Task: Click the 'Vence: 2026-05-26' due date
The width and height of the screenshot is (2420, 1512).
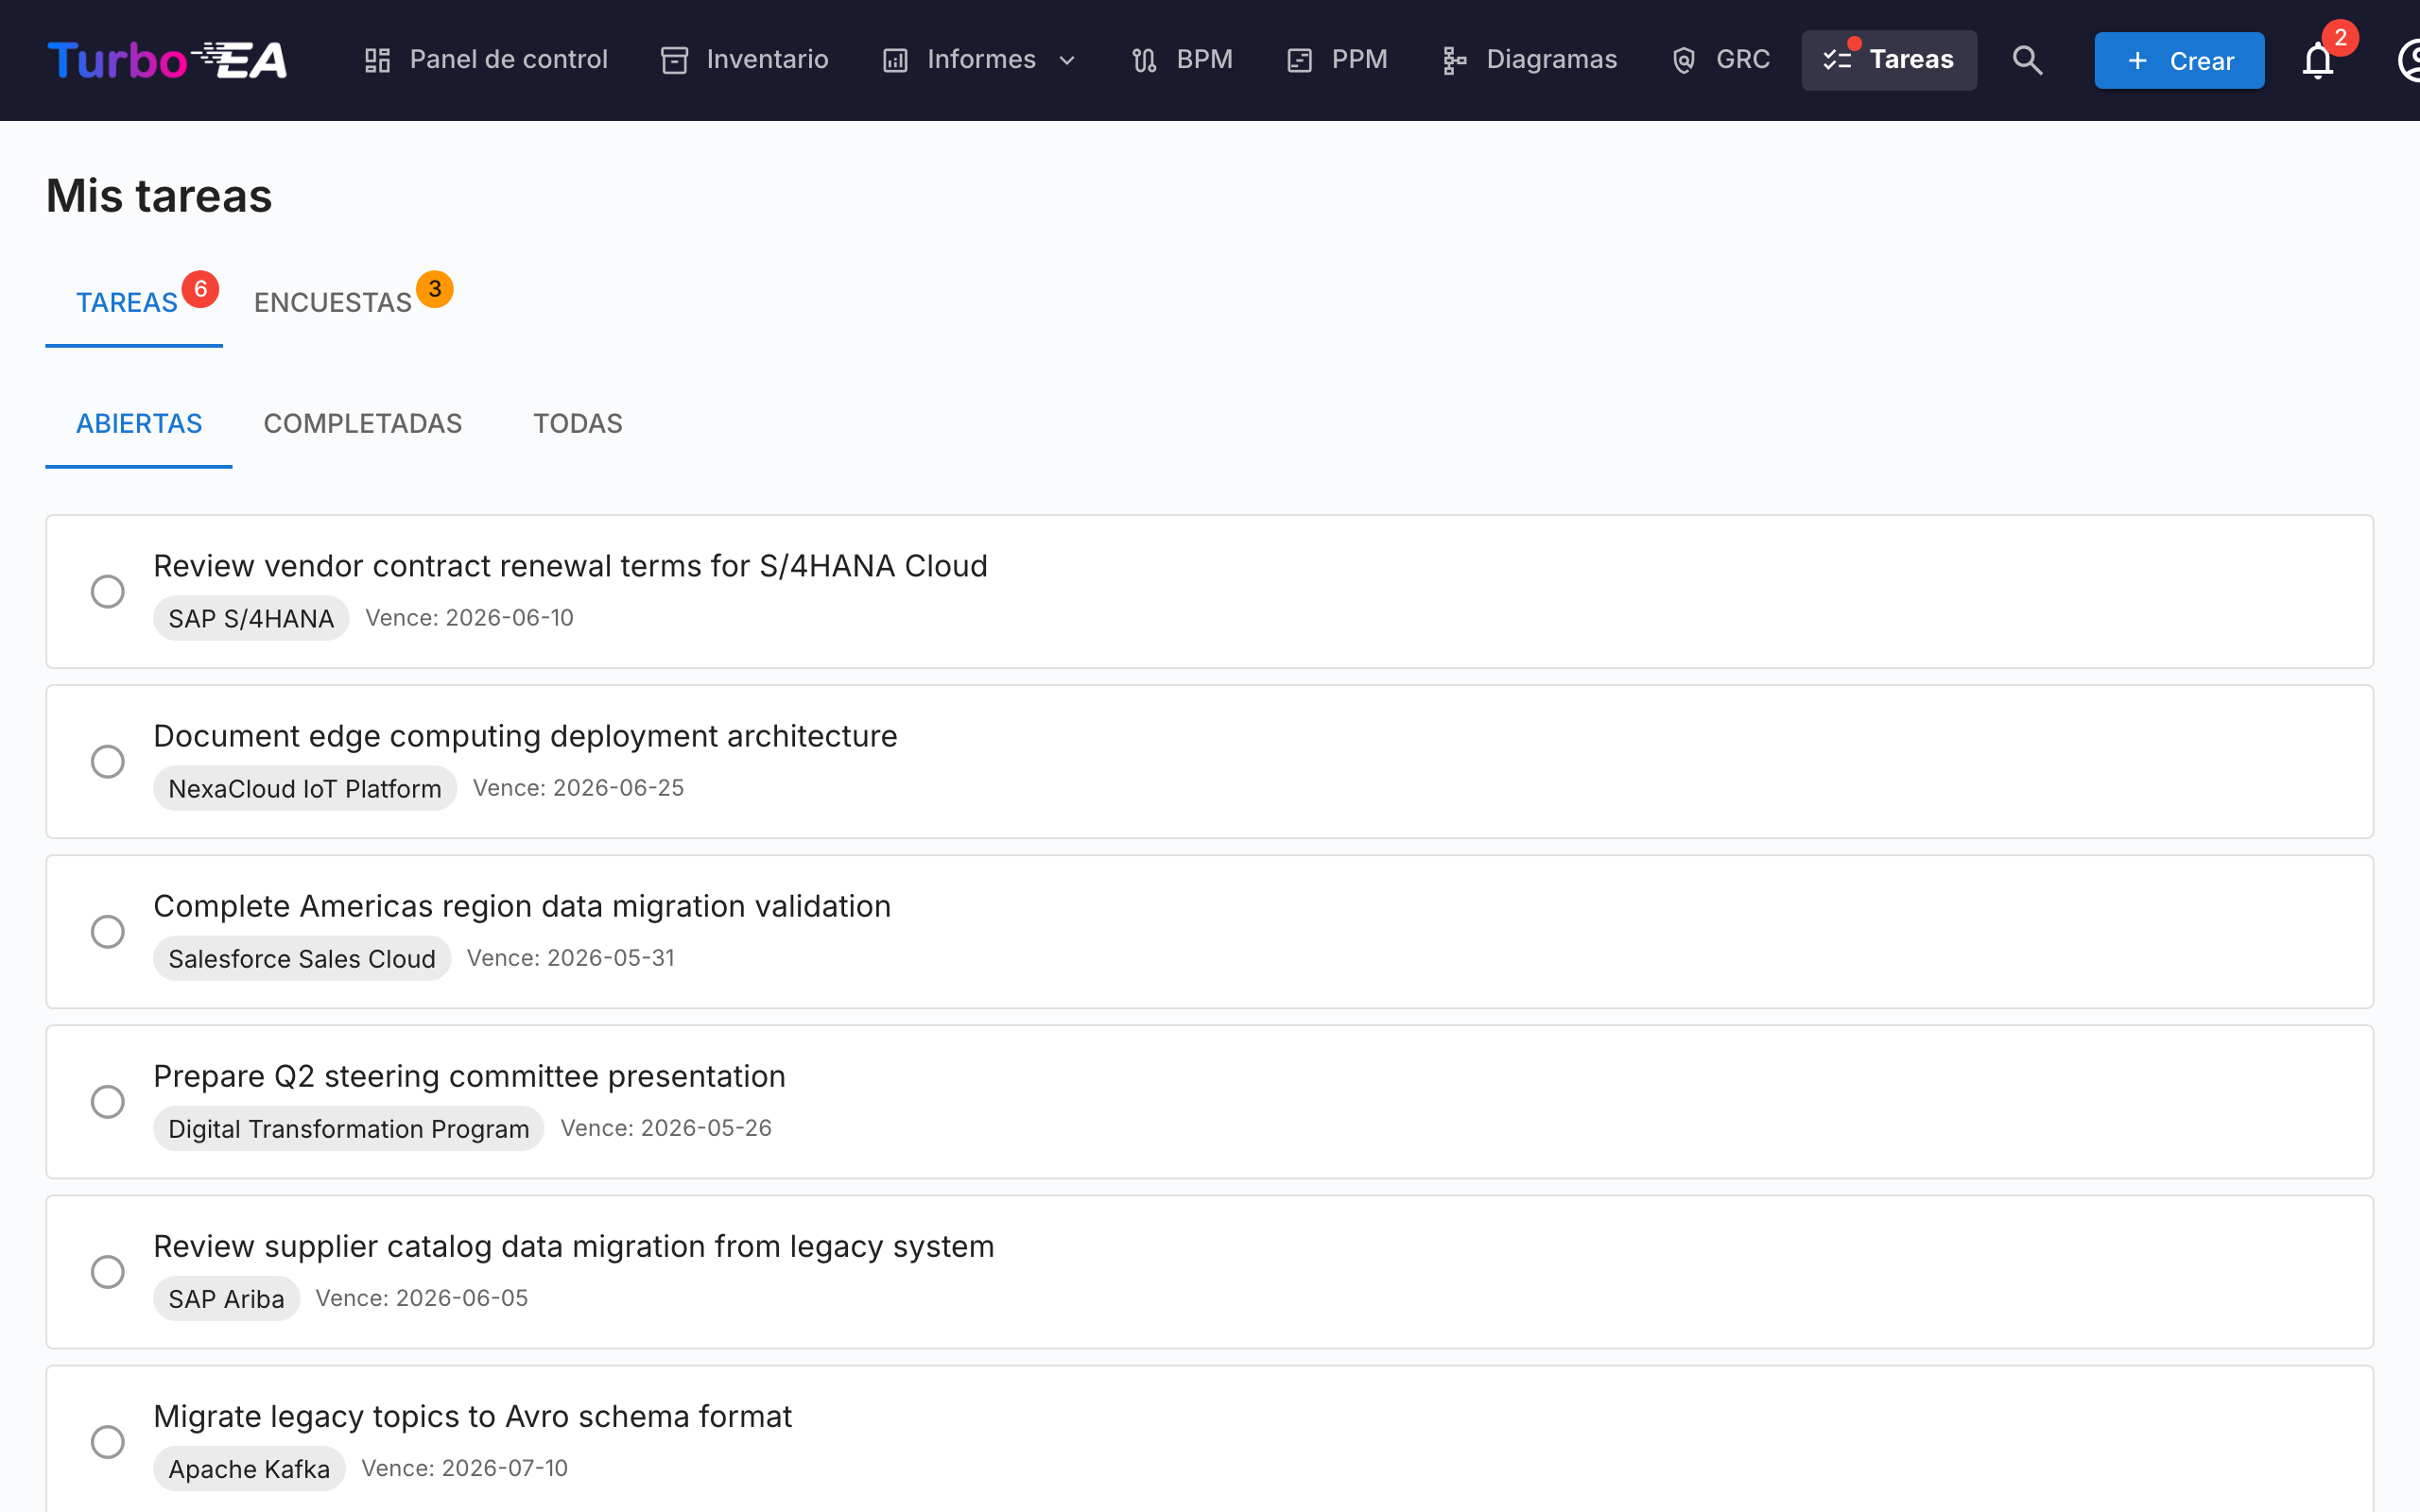Action: [x=666, y=1128]
